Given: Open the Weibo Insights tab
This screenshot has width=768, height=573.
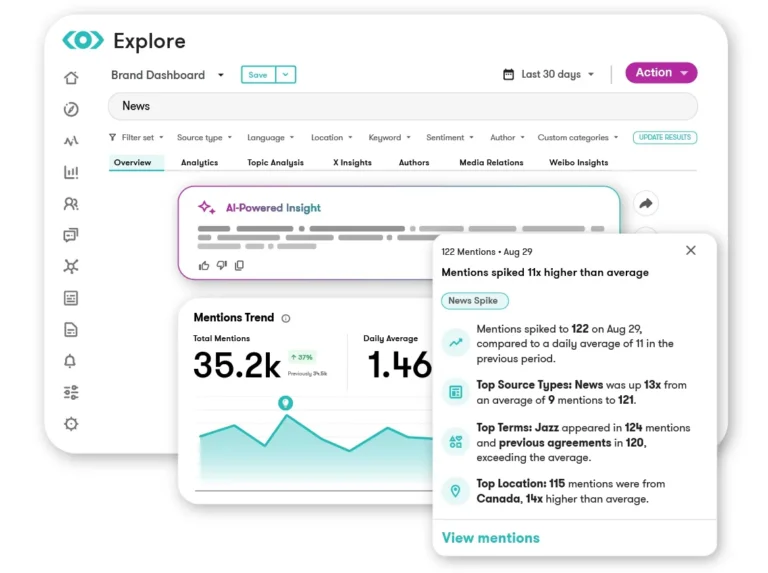Looking at the screenshot, I should point(578,163).
